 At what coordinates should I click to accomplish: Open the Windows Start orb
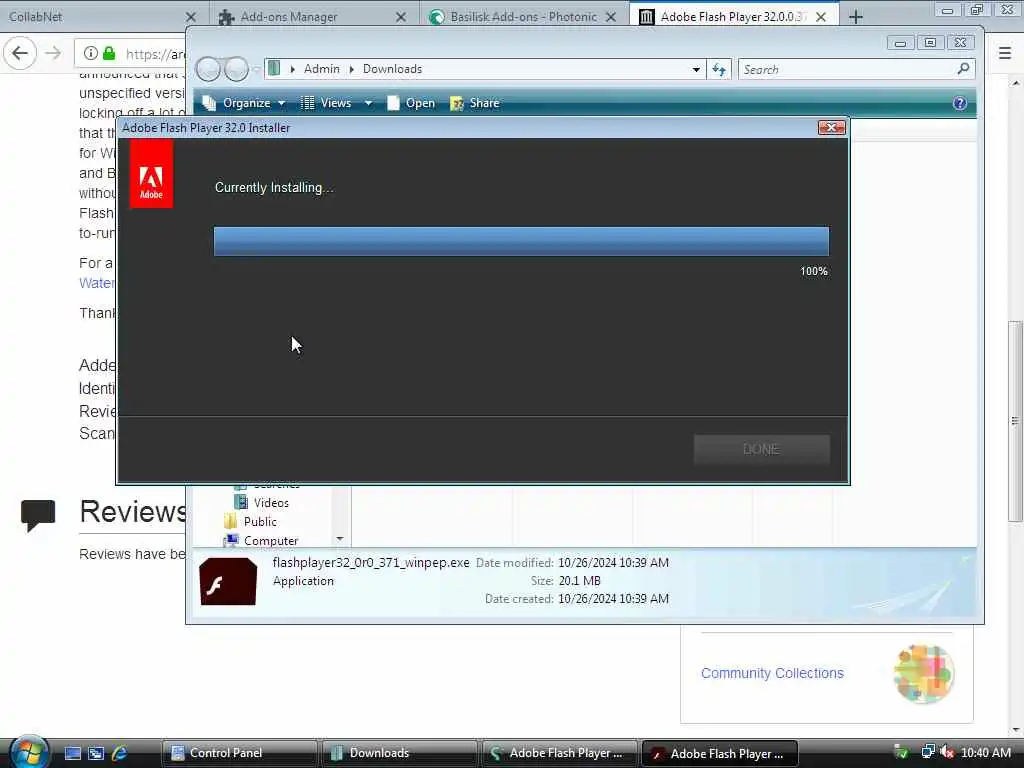[x=29, y=752]
